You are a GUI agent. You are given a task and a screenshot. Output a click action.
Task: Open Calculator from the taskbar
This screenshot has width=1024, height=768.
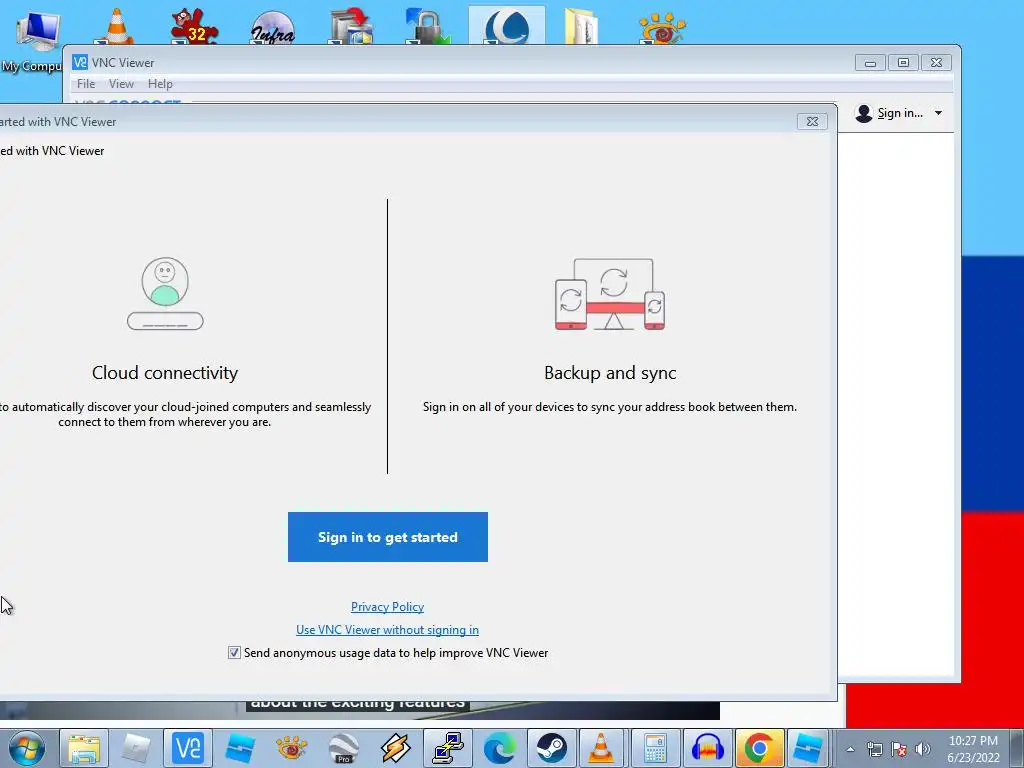coord(655,748)
